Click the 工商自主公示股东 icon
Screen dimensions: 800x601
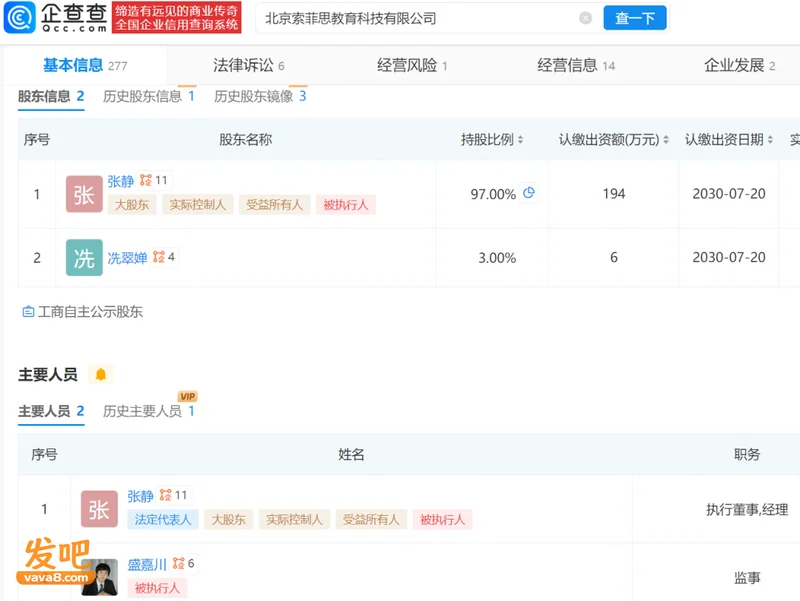click(x=28, y=311)
